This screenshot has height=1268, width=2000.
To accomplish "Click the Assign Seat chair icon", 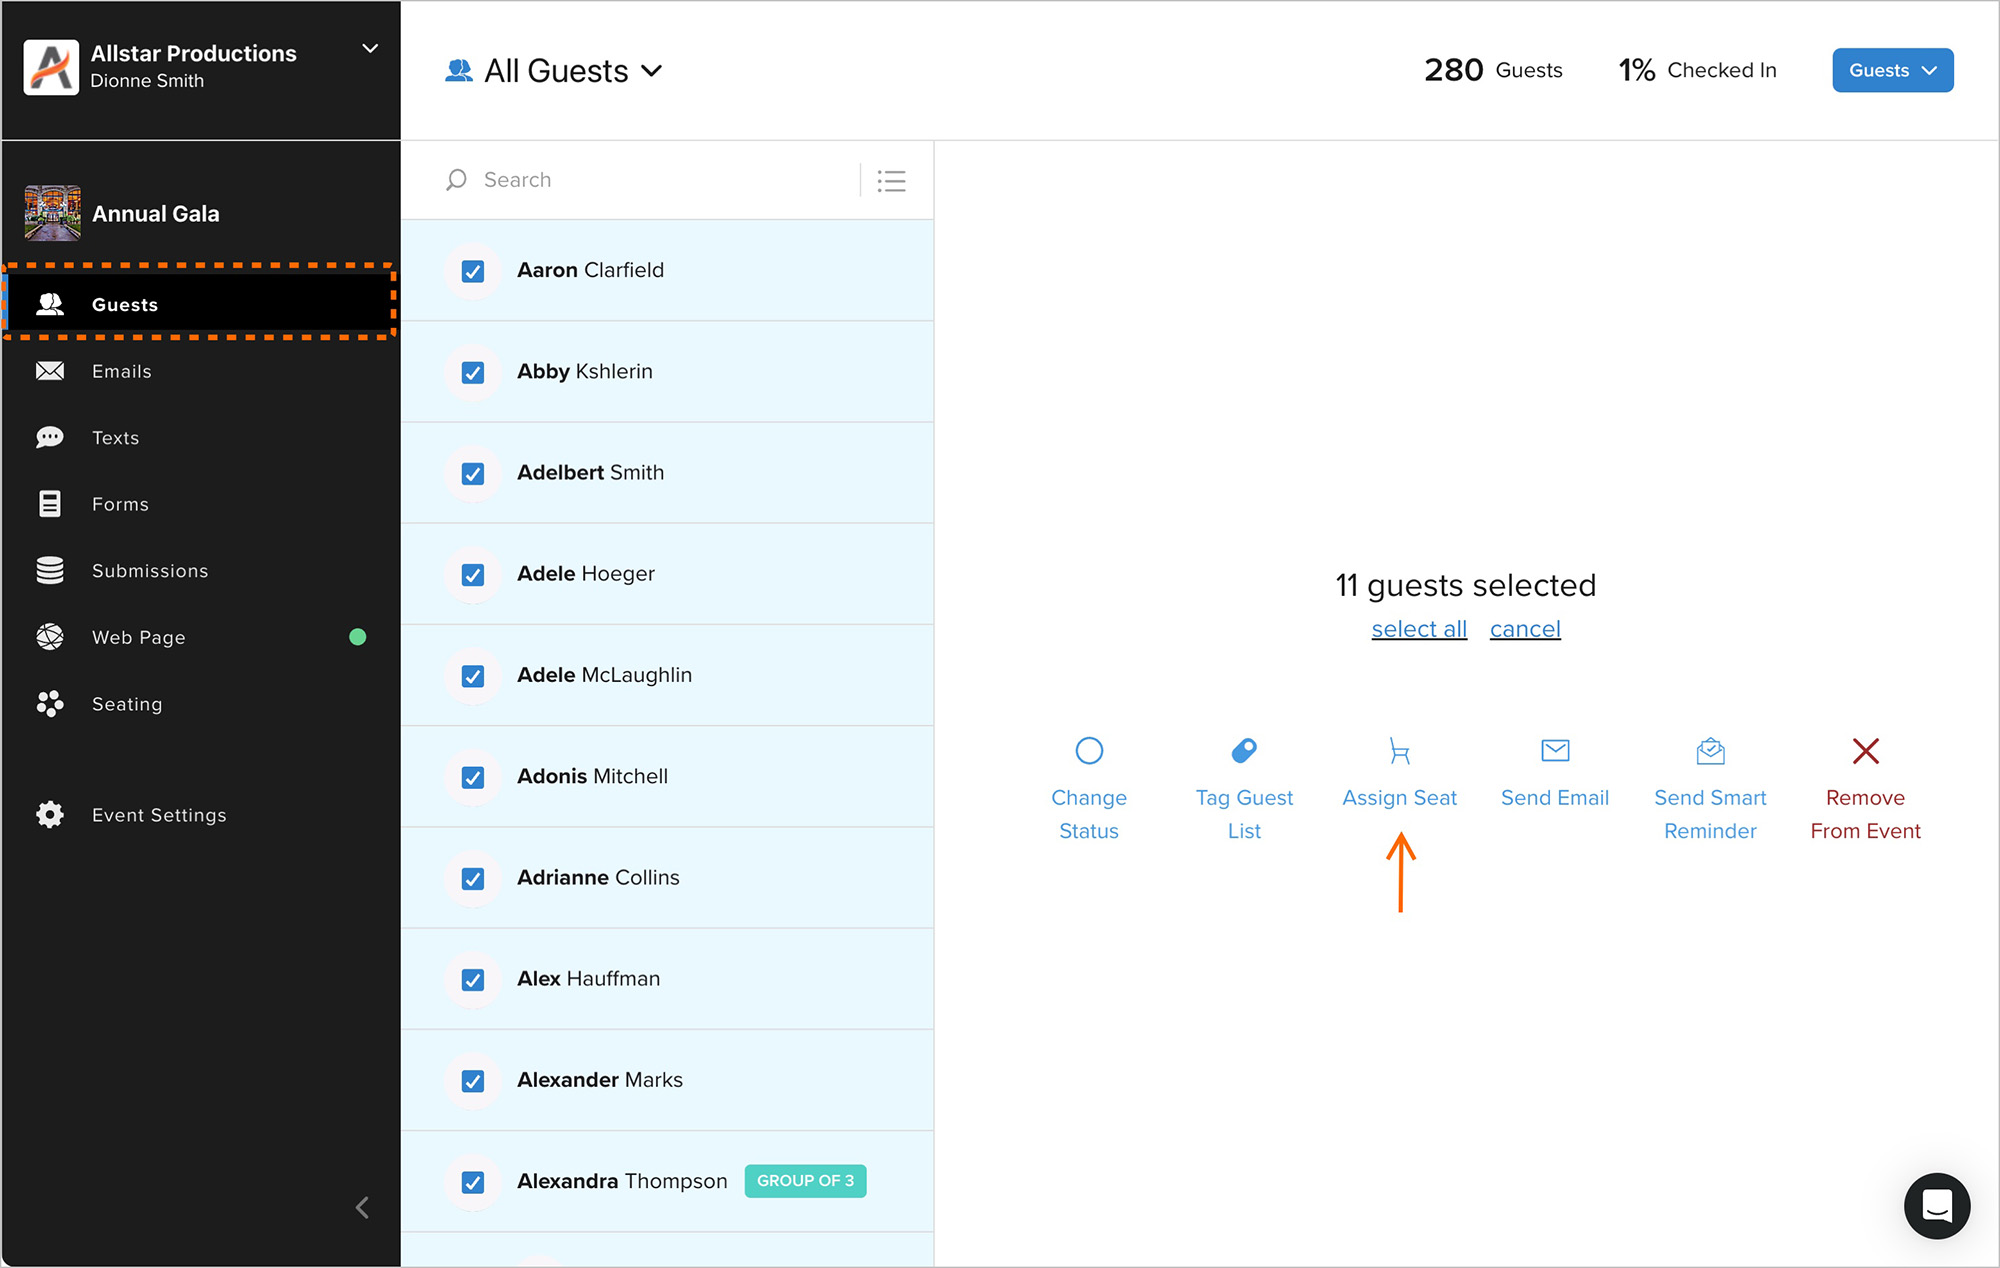I will pyautogui.click(x=1399, y=751).
